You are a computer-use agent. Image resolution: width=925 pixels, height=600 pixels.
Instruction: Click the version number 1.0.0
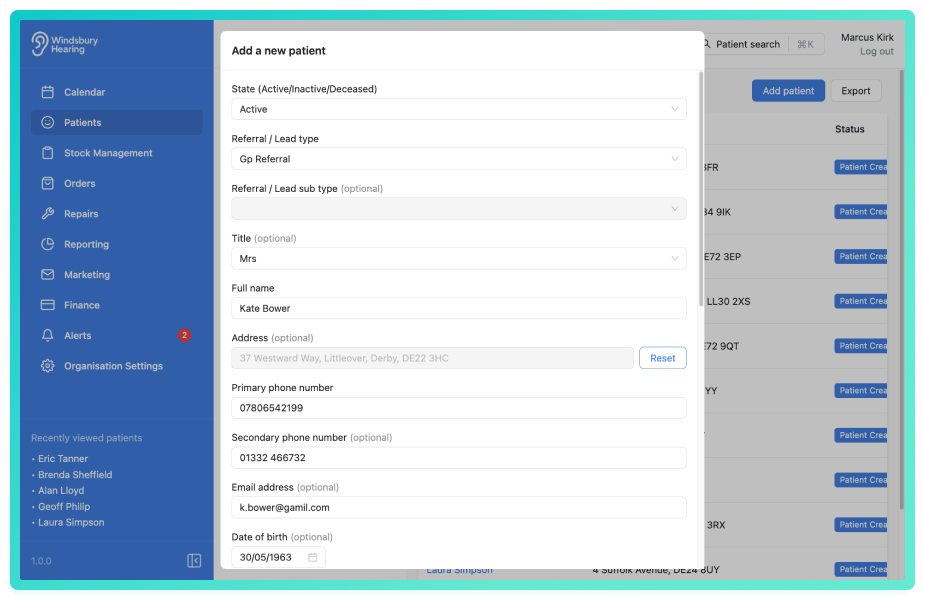41,560
